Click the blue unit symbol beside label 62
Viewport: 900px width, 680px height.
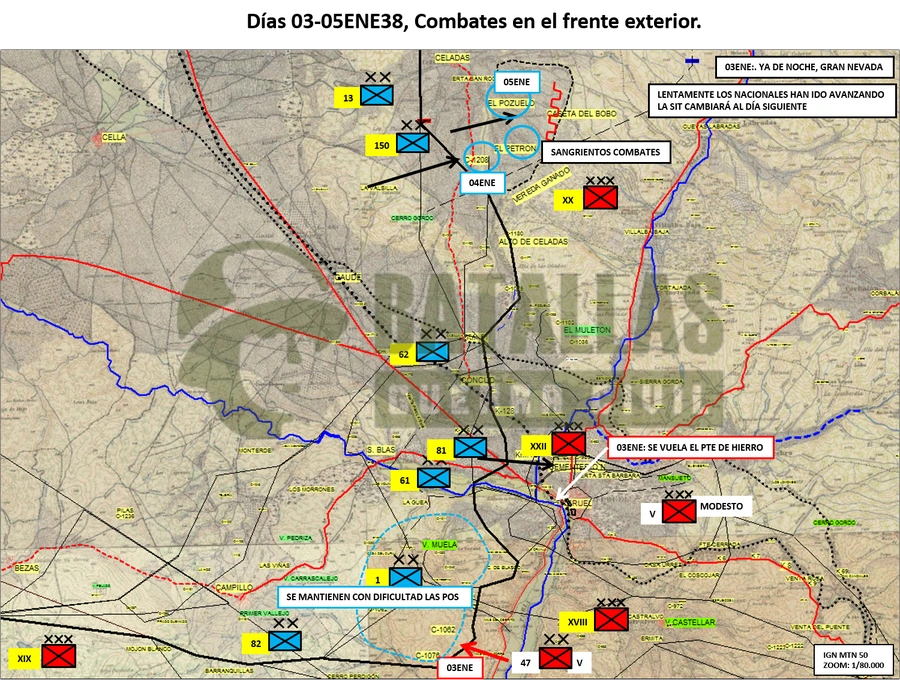432,352
